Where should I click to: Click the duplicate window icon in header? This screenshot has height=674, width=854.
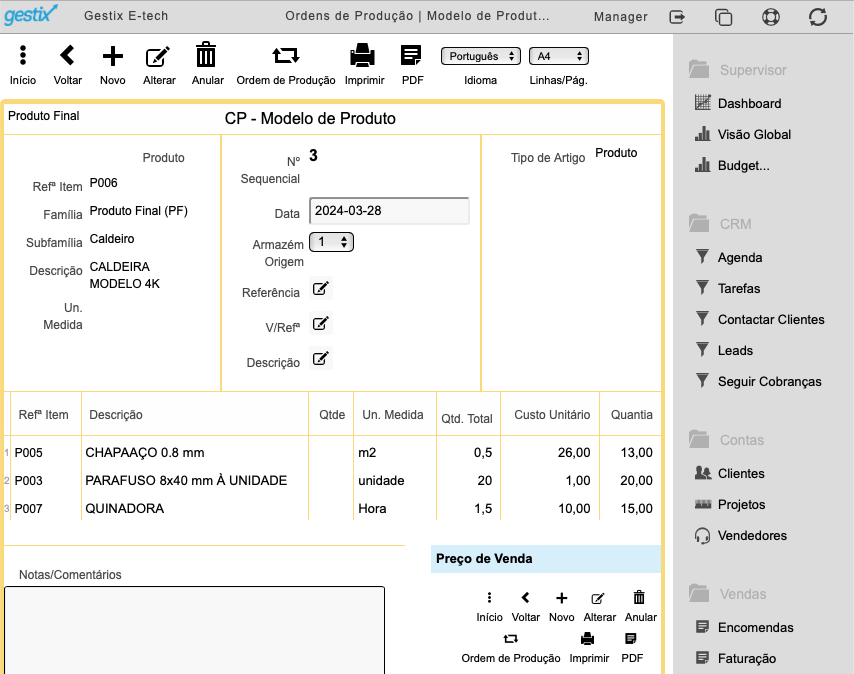coord(723,17)
